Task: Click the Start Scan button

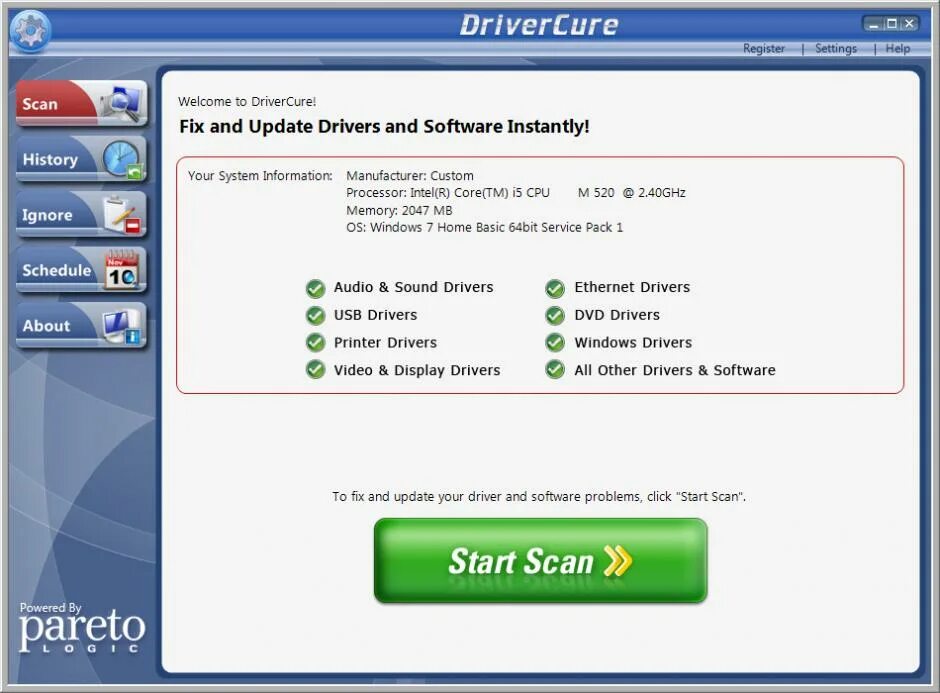Action: pos(540,561)
